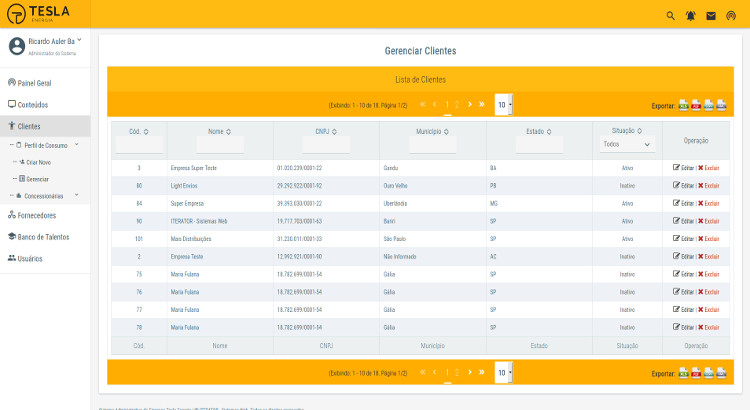Expand the Concessionárias submenu
Image resolution: width=750 pixels, height=410 pixels.
coord(77,195)
